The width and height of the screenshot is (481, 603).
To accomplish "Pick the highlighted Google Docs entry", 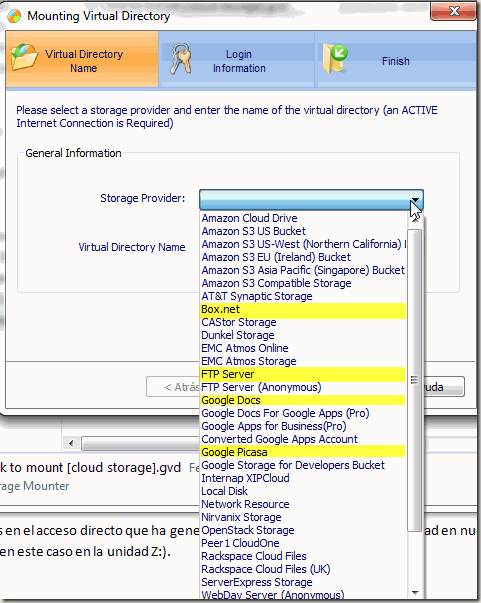I will 303,400.
